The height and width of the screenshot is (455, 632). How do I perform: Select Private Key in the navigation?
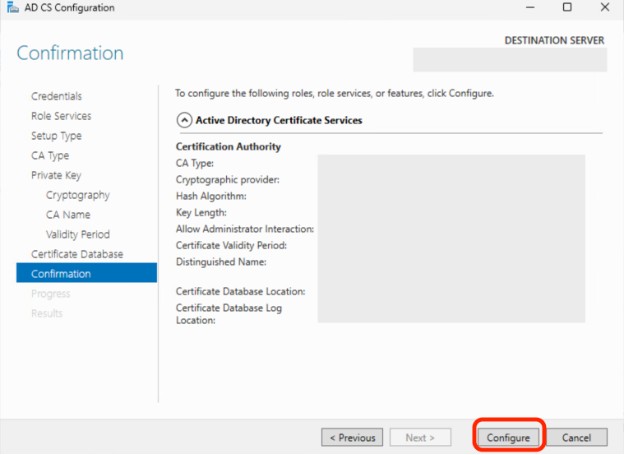[x=55, y=175]
